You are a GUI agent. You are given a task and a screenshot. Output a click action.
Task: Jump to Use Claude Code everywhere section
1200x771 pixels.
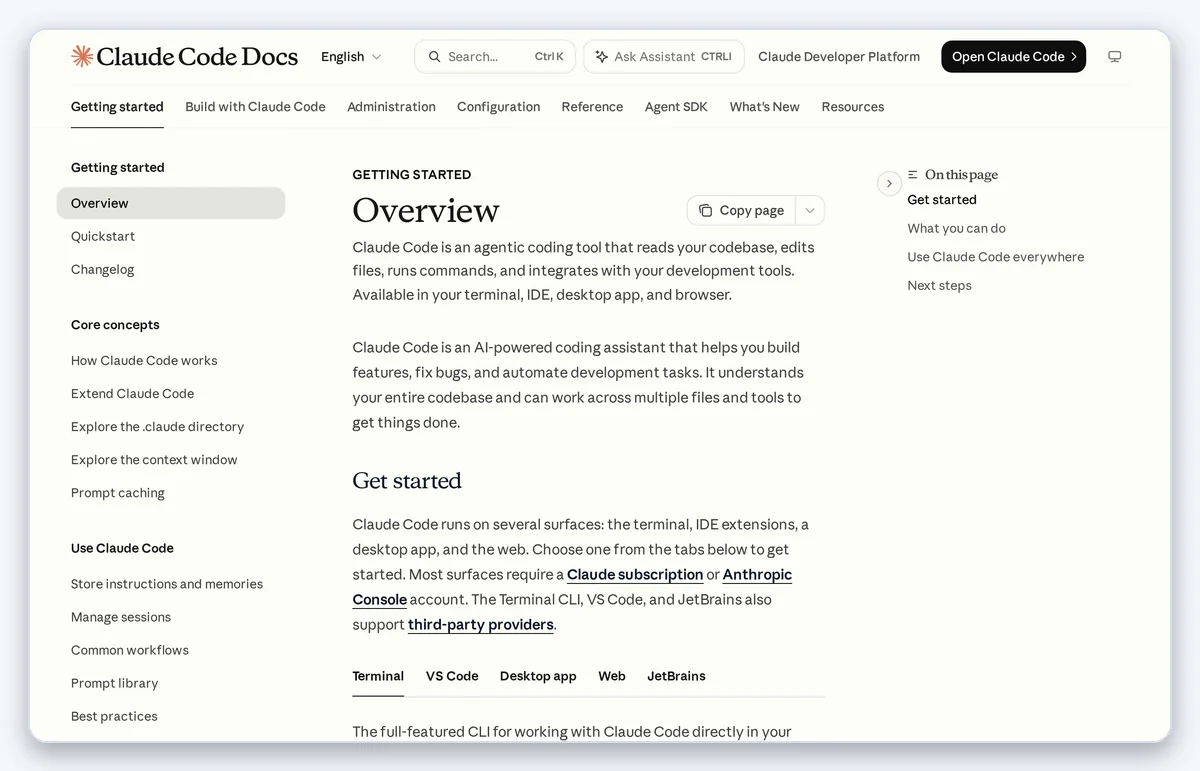tap(995, 256)
